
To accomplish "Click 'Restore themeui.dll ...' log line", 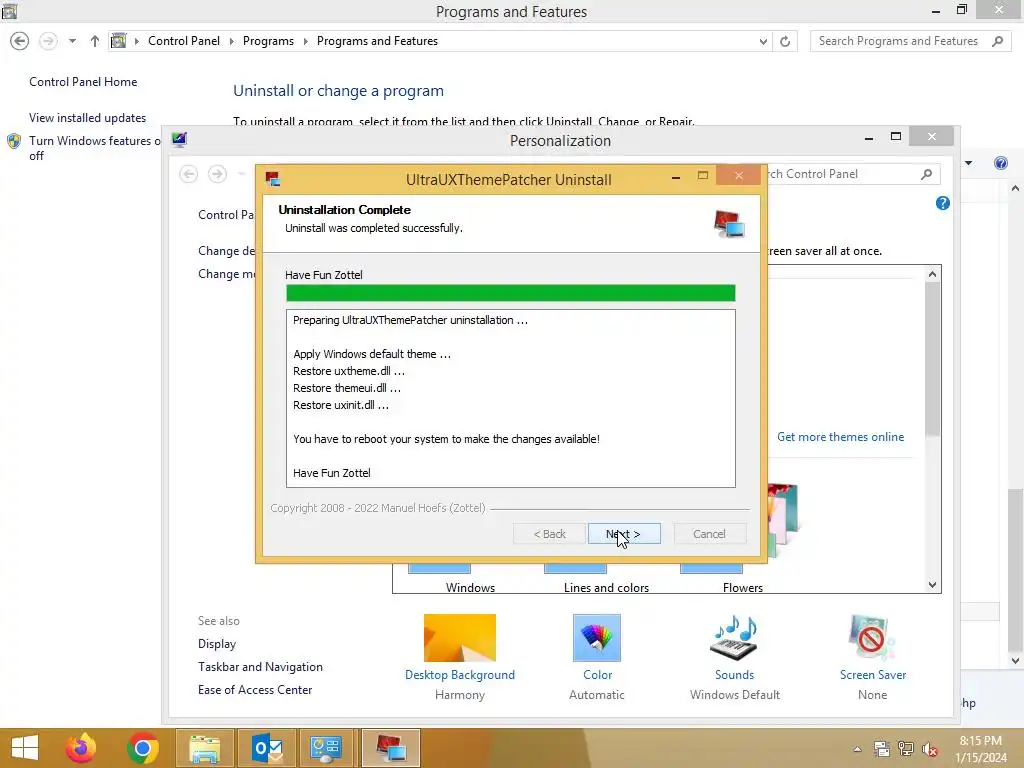I will [x=347, y=388].
